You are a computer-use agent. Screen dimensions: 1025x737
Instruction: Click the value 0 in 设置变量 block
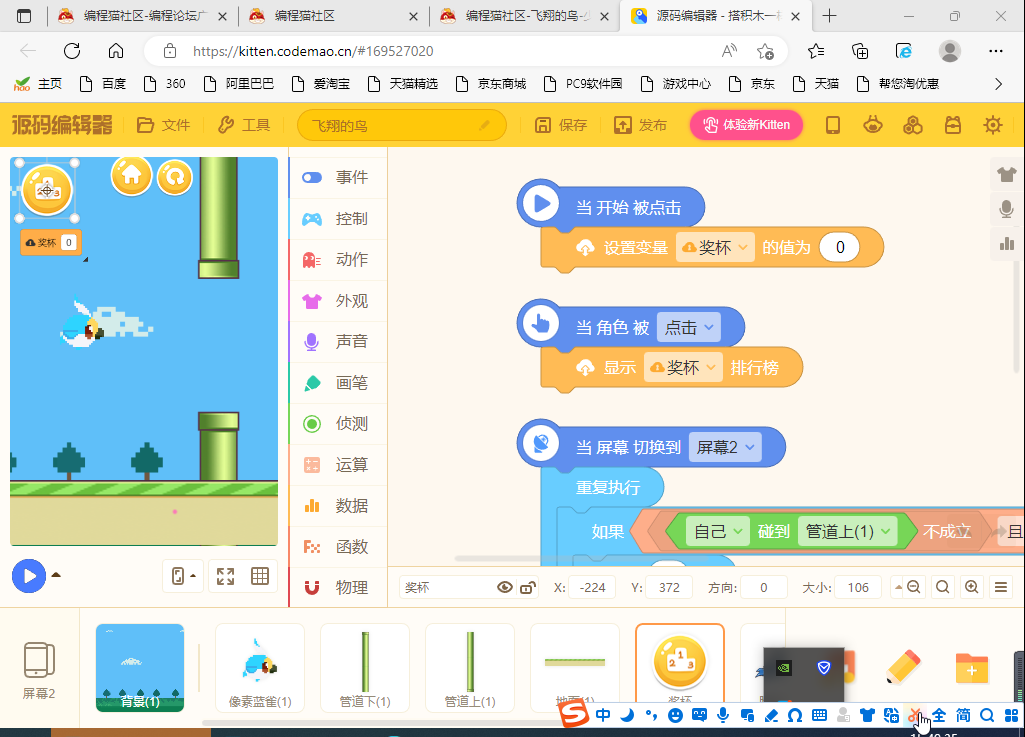point(839,247)
